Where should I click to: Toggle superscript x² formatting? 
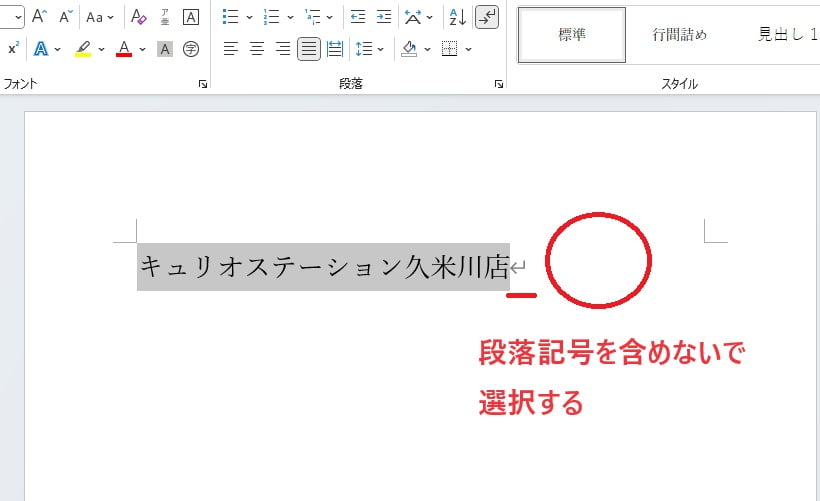[14, 49]
